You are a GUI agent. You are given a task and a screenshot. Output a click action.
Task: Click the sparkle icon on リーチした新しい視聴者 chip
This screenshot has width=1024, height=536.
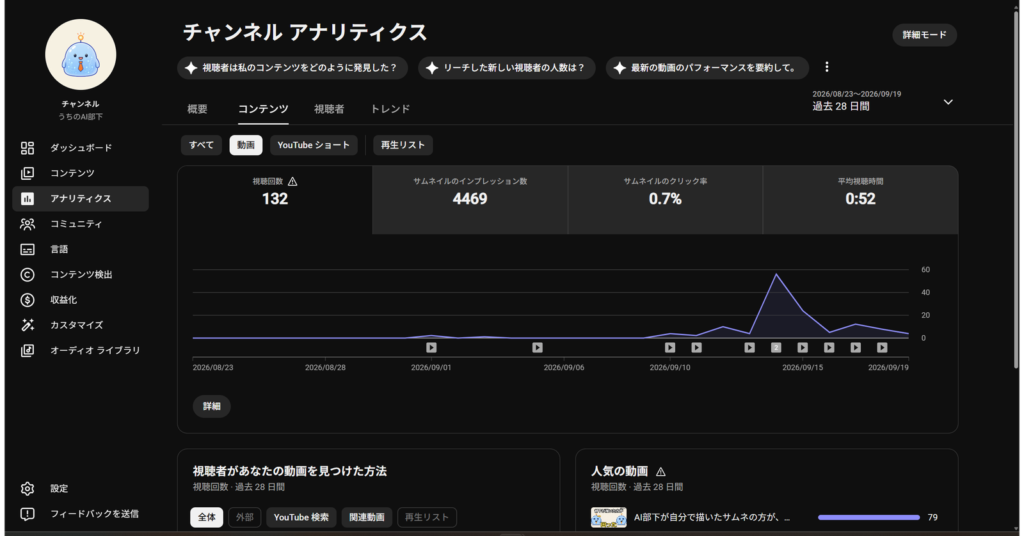click(x=432, y=68)
